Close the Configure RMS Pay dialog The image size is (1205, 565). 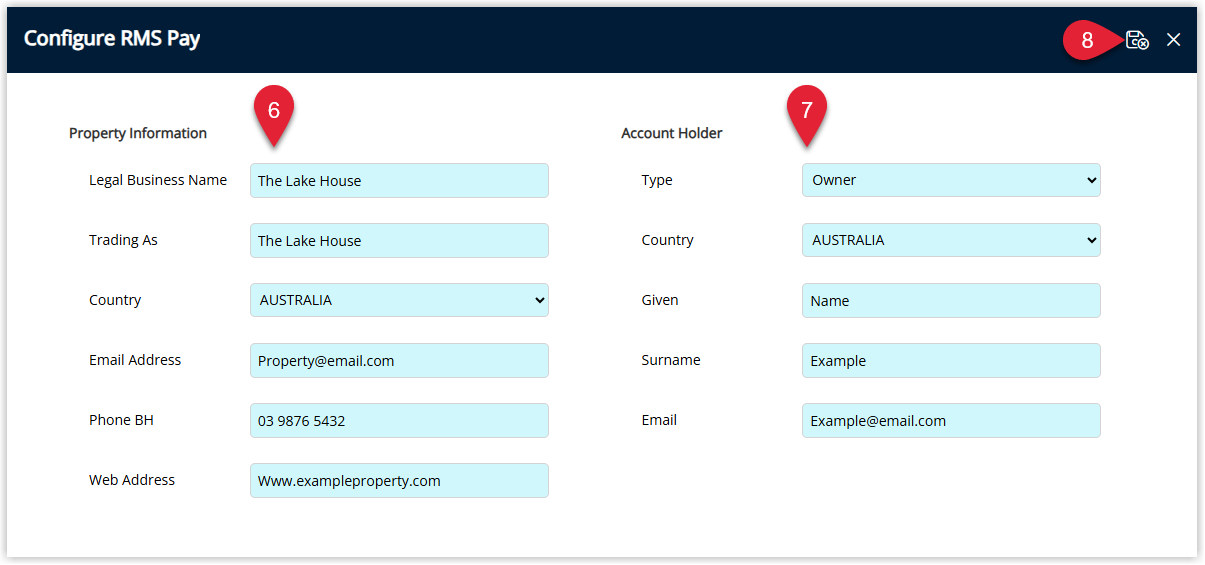click(1174, 40)
